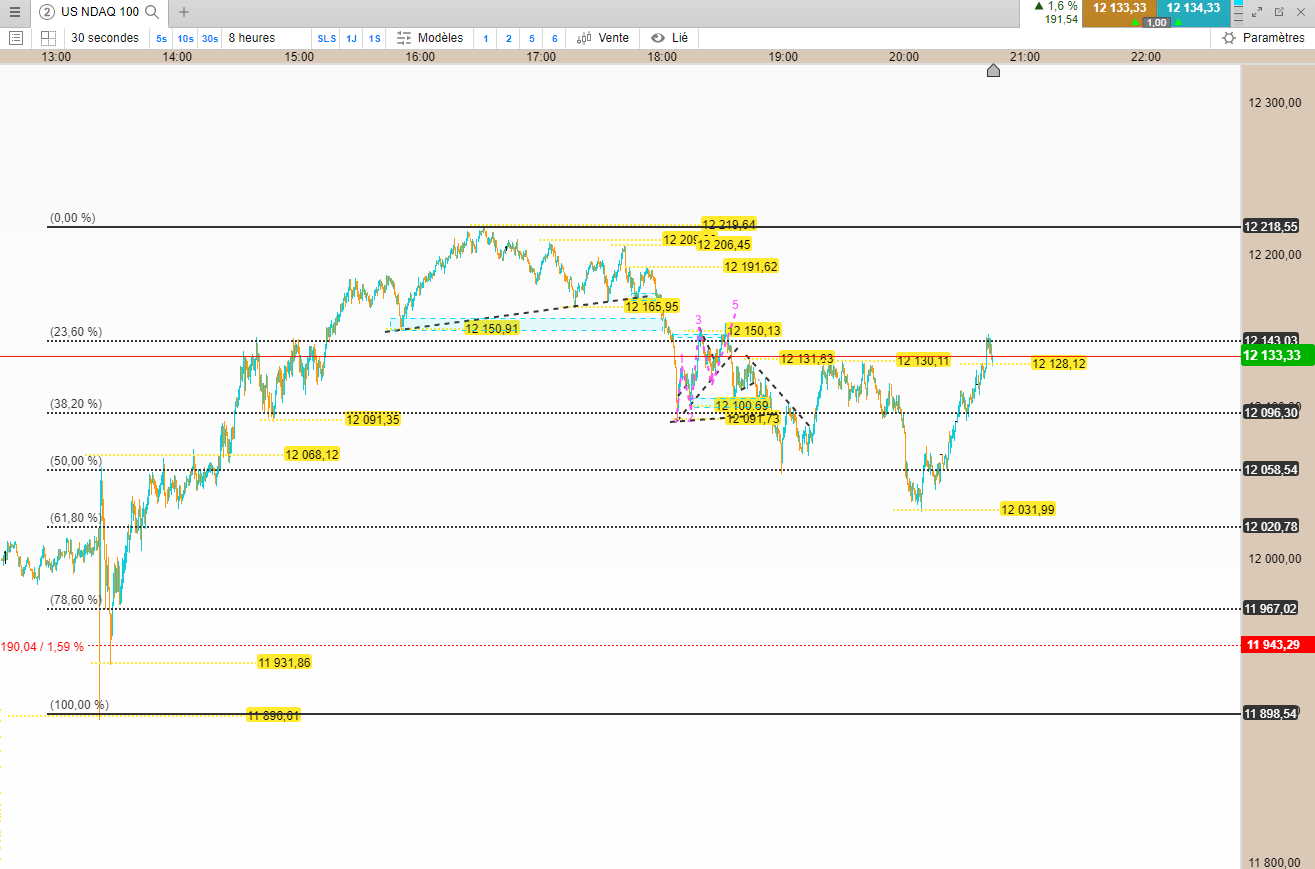Click the 12 130,11 price label
This screenshot has width=1315, height=869.
[x=923, y=360]
